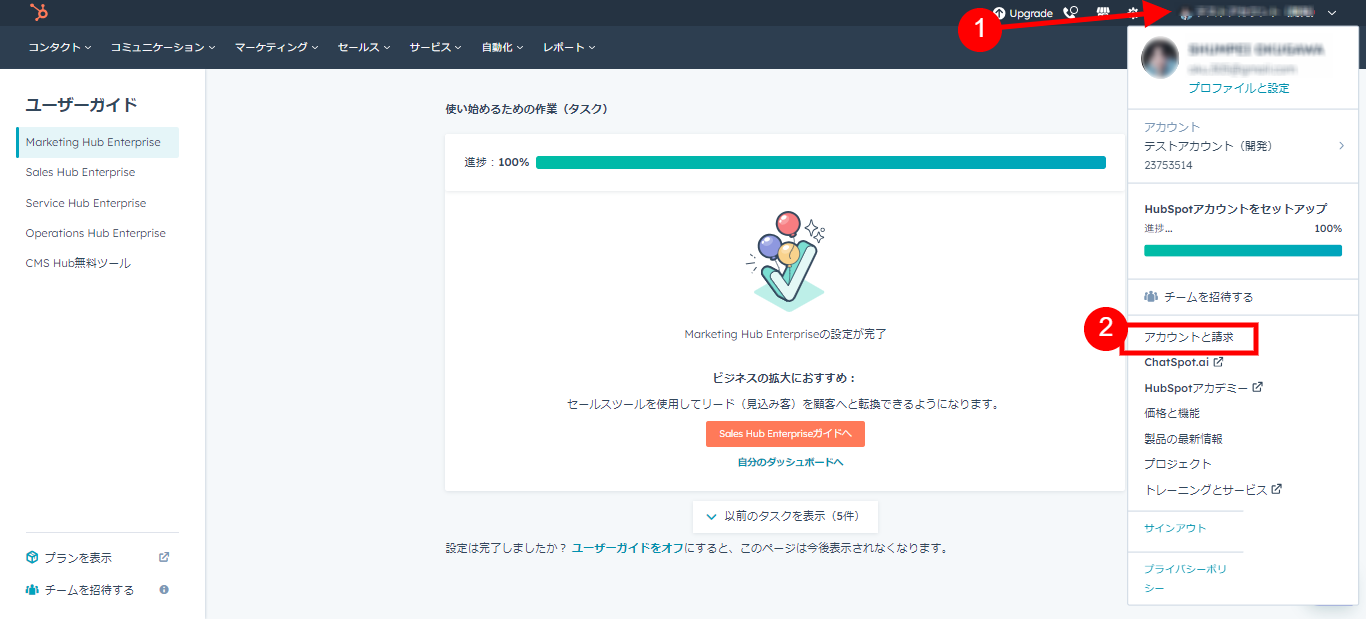Click the box icon beside プランを表示
Viewport: 1366px width, 619px height.
[x=32, y=557]
